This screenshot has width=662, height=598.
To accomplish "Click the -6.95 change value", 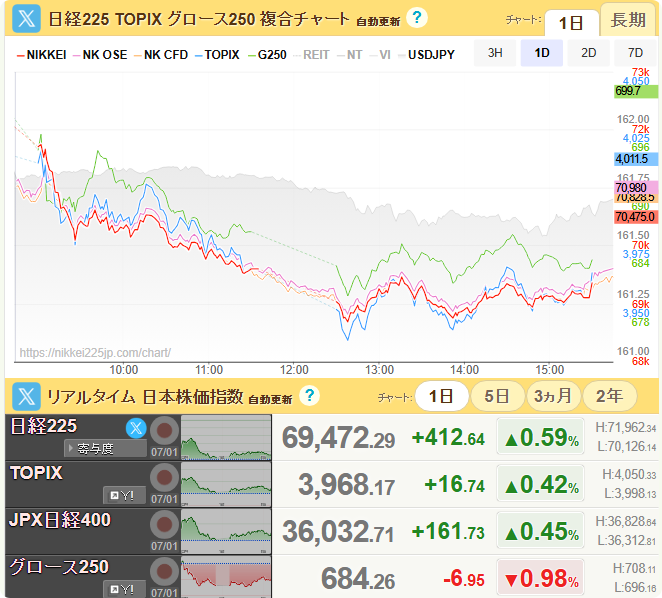I will click(464, 578).
